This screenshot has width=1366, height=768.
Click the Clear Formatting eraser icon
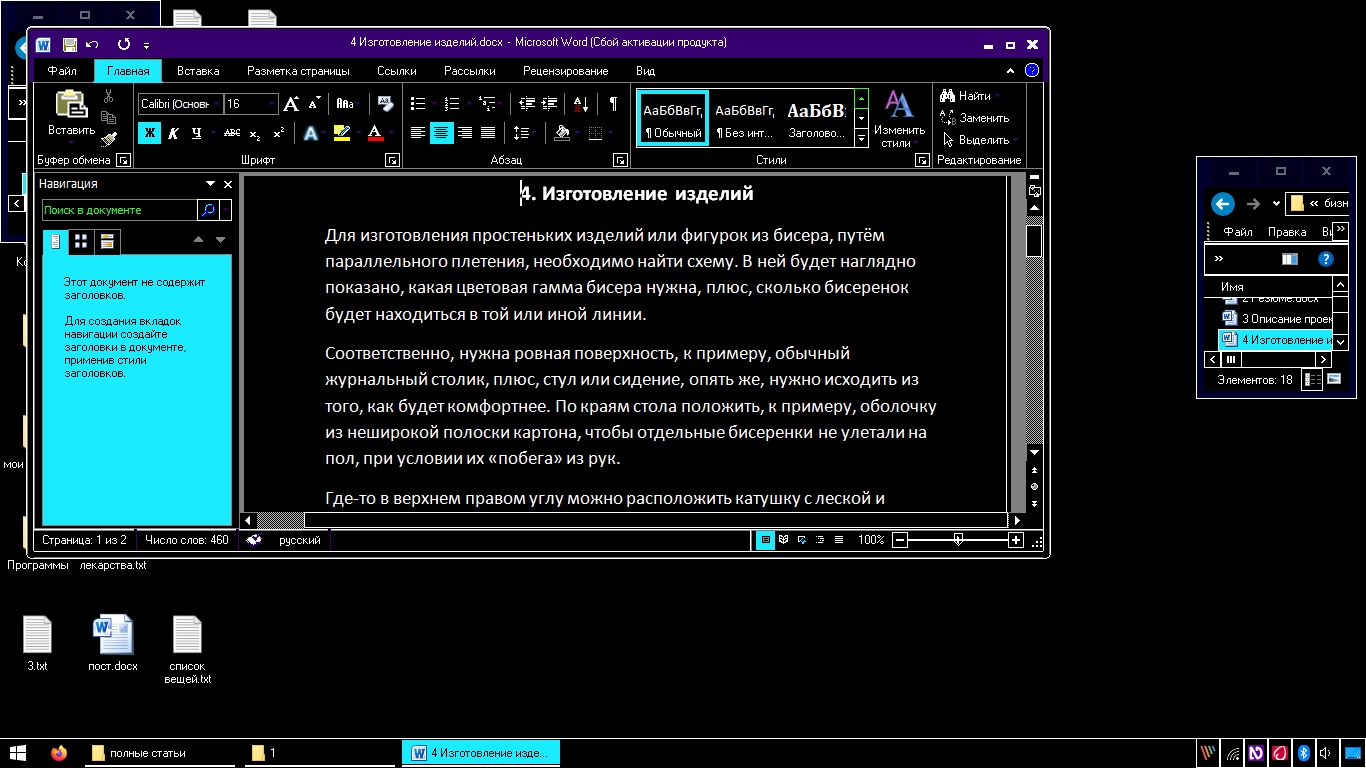tap(384, 103)
